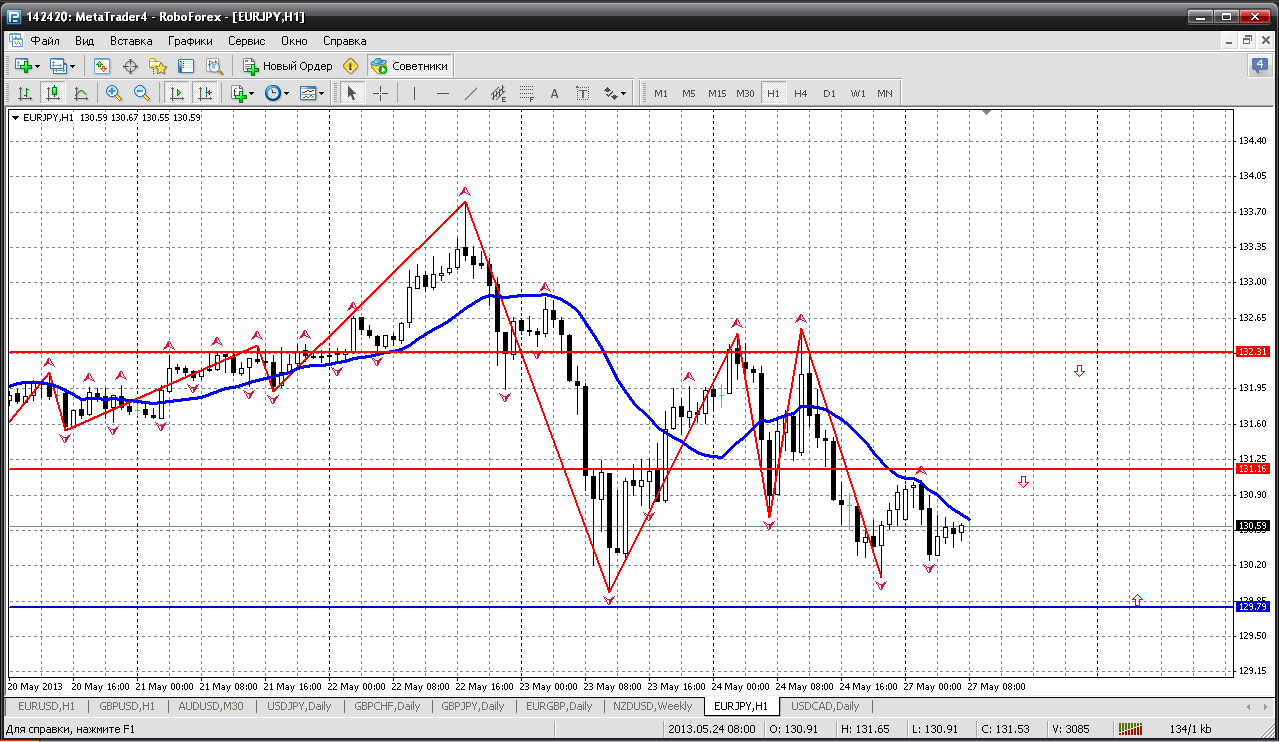Zoom out on the chart

click(142, 93)
